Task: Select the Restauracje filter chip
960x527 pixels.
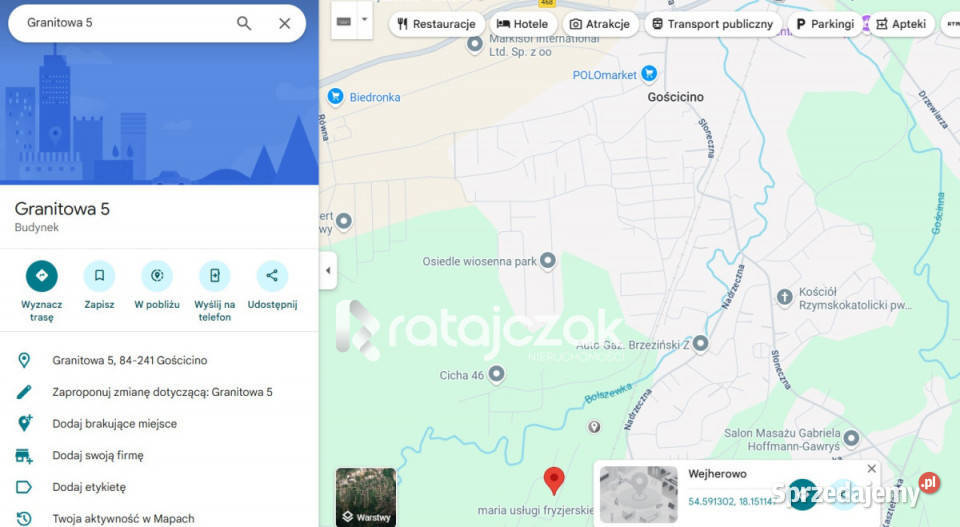Action: [435, 24]
